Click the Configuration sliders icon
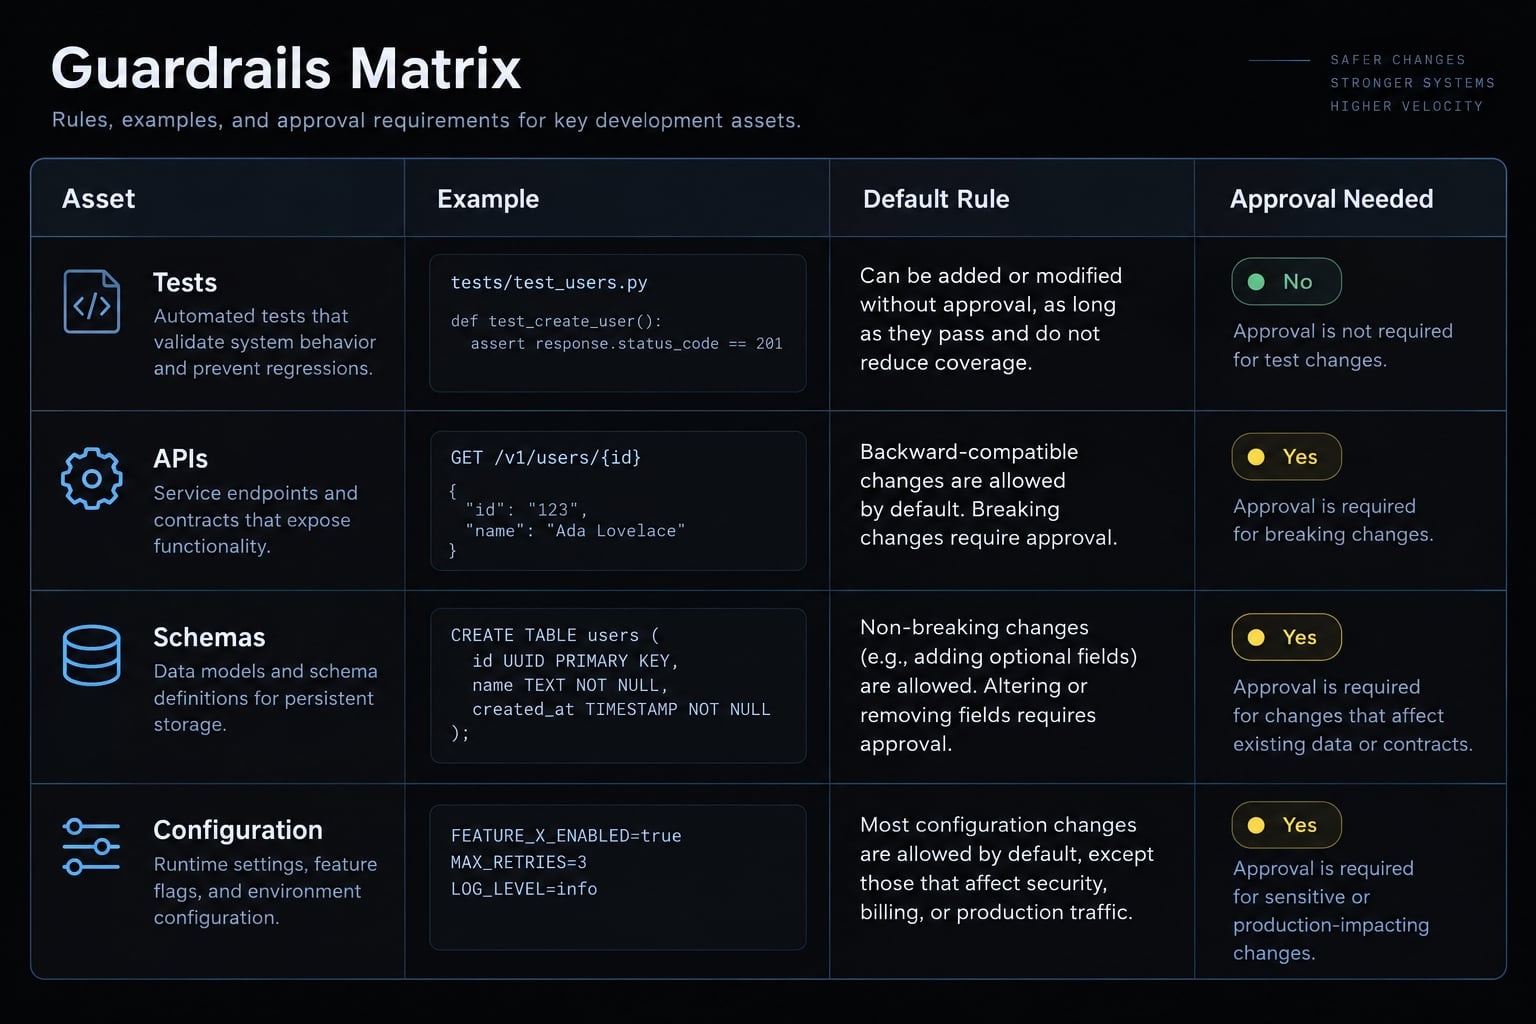This screenshot has width=1536, height=1024. (91, 846)
